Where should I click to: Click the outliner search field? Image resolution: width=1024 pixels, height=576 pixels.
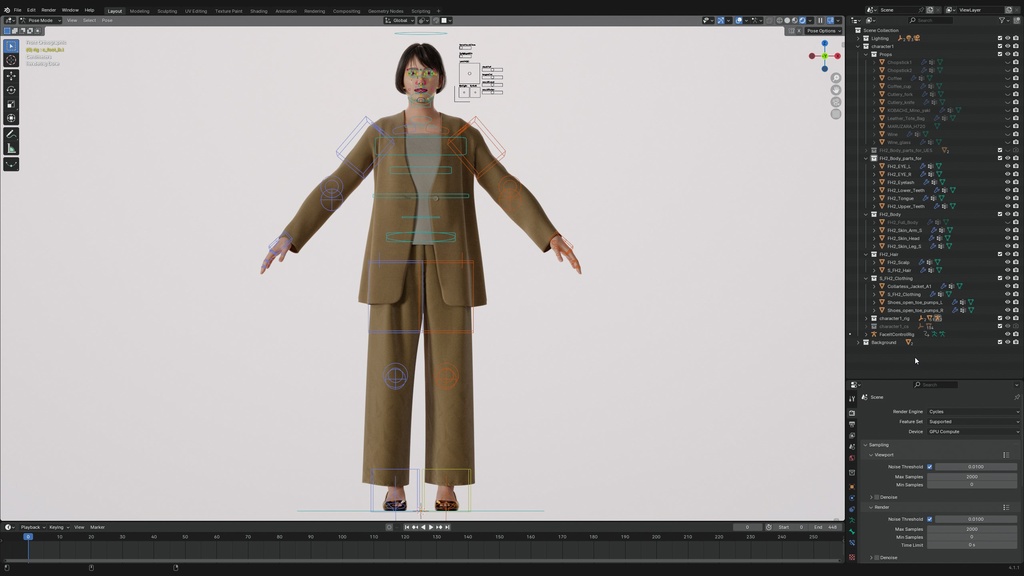930,19
